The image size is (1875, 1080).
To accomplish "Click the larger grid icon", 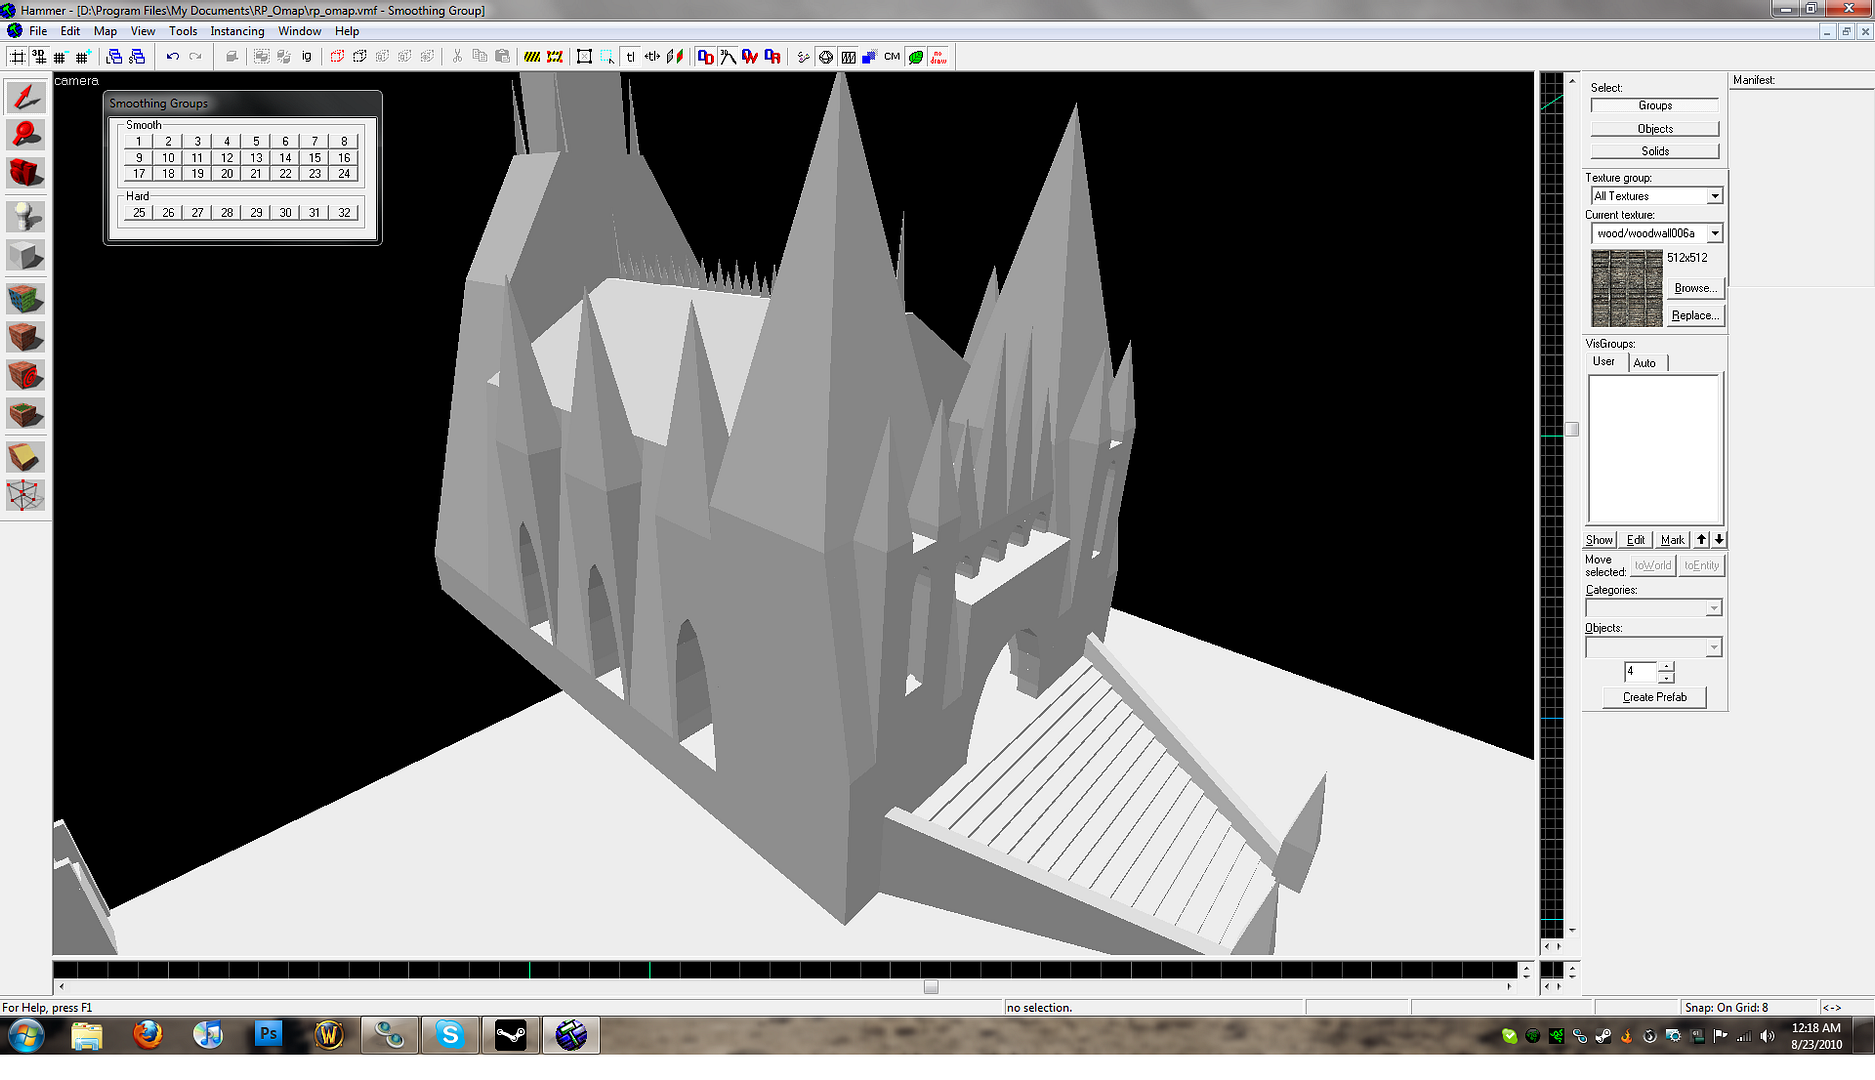I will click(x=83, y=57).
